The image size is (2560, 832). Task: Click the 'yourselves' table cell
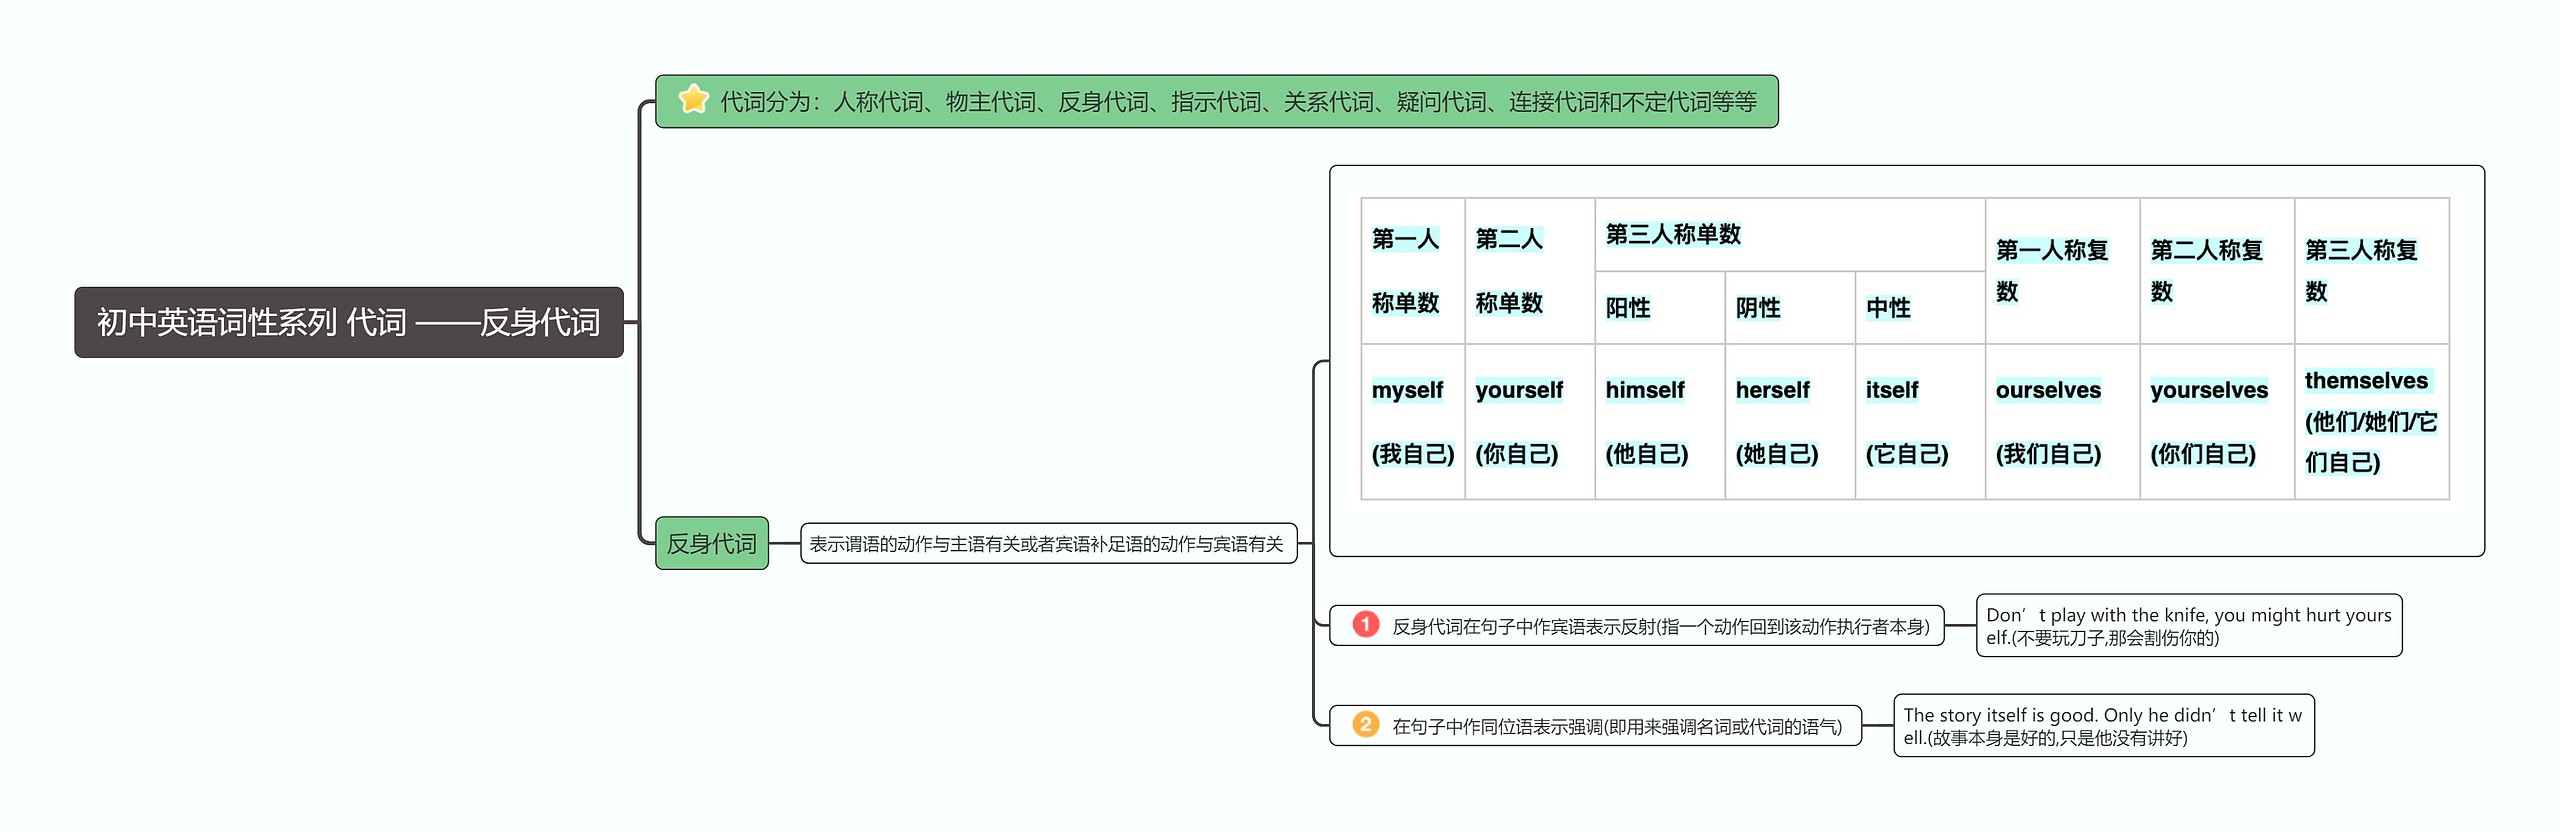coord(2215,421)
